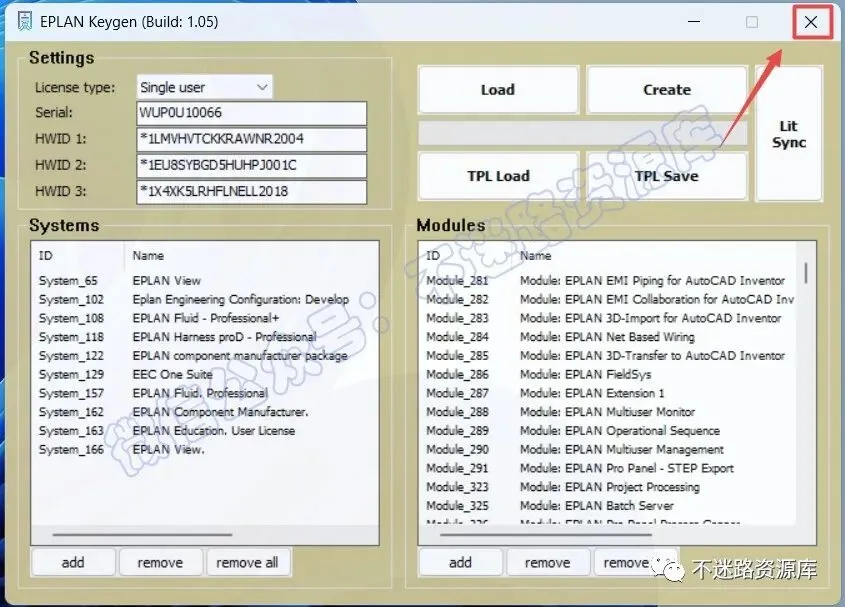This screenshot has height=607, width=845.
Task: Click the HWID 1 input field
Action: pyautogui.click(x=252, y=139)
